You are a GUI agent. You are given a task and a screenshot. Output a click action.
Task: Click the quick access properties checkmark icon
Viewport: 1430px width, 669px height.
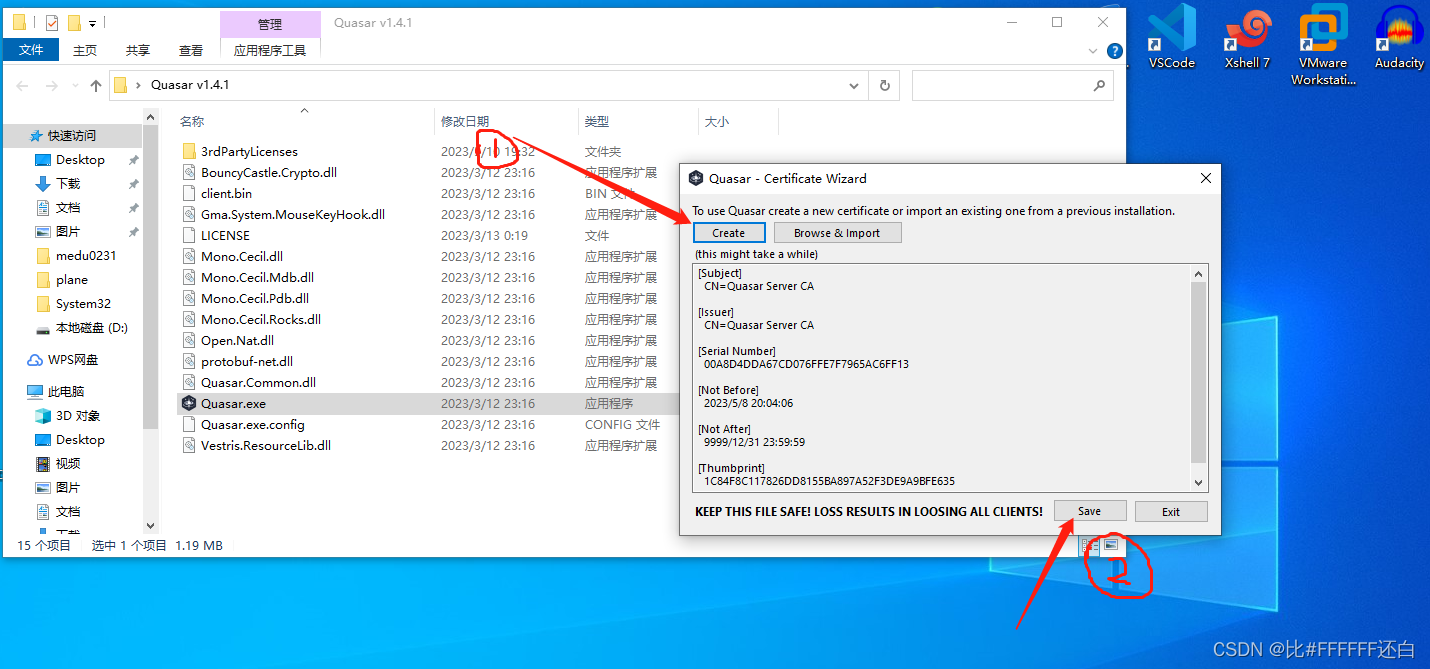(51, 22)
